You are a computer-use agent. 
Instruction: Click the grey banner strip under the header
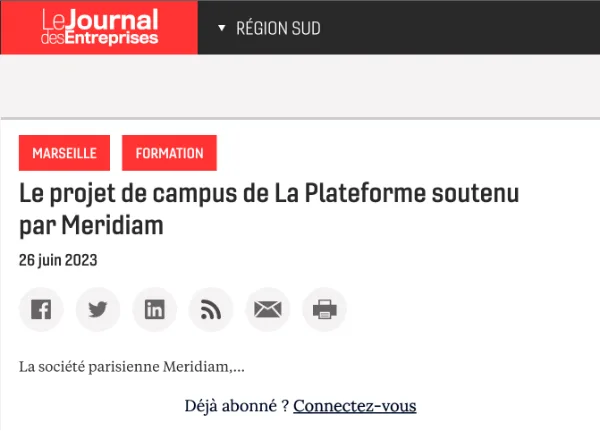coord(300,85)
